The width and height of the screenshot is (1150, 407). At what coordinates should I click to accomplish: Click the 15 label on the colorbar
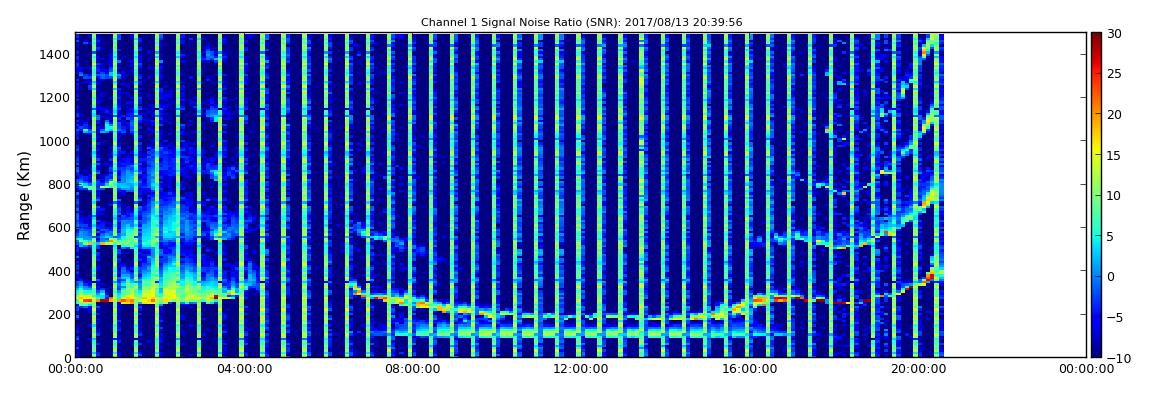click(x=1115, y=155)
